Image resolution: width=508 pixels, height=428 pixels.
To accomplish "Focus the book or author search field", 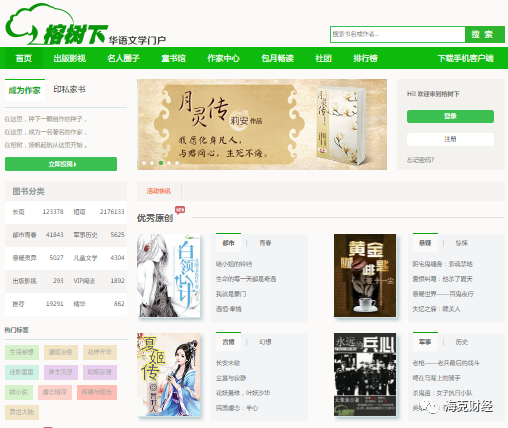I will (x=398, y=34).
